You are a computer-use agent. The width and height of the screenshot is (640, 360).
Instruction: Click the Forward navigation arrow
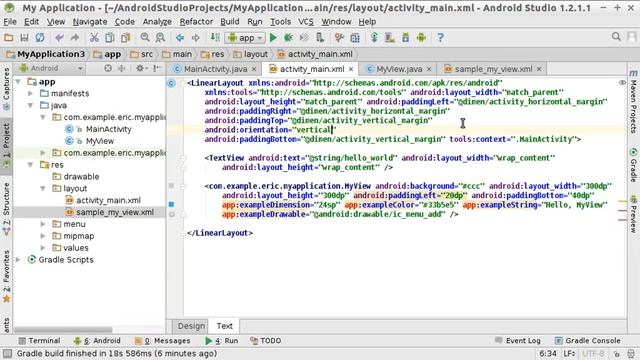point(196,38)
